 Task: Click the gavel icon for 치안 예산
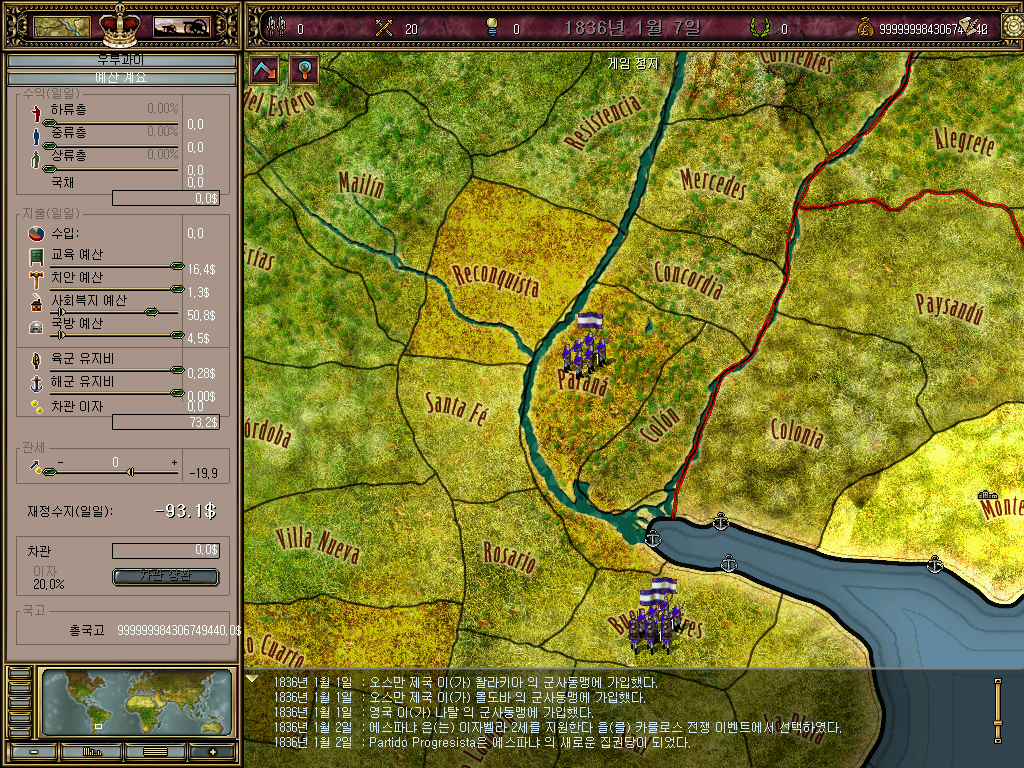point(37,280)
